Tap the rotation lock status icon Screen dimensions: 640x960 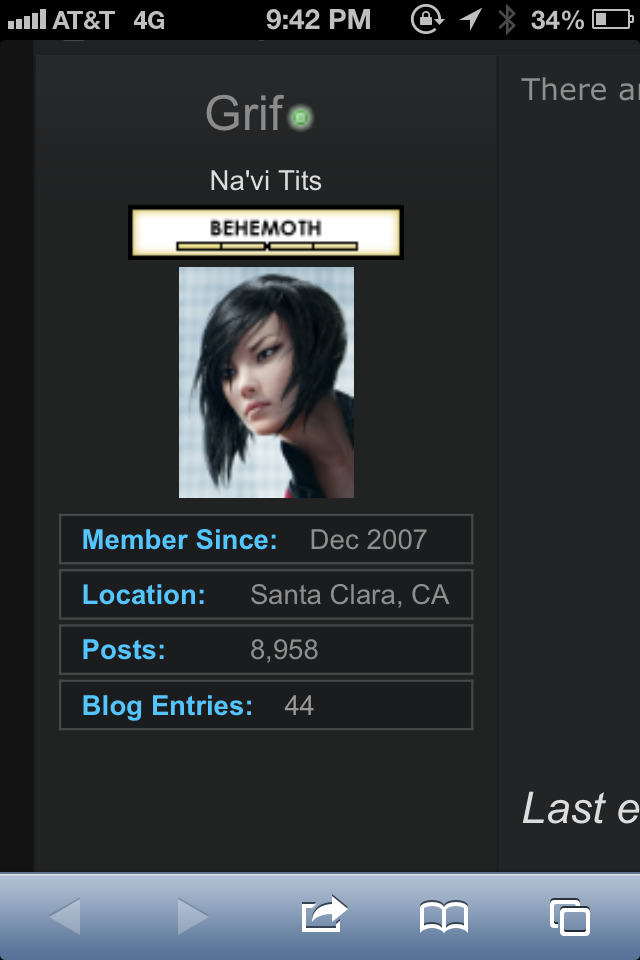pos(426,19)
